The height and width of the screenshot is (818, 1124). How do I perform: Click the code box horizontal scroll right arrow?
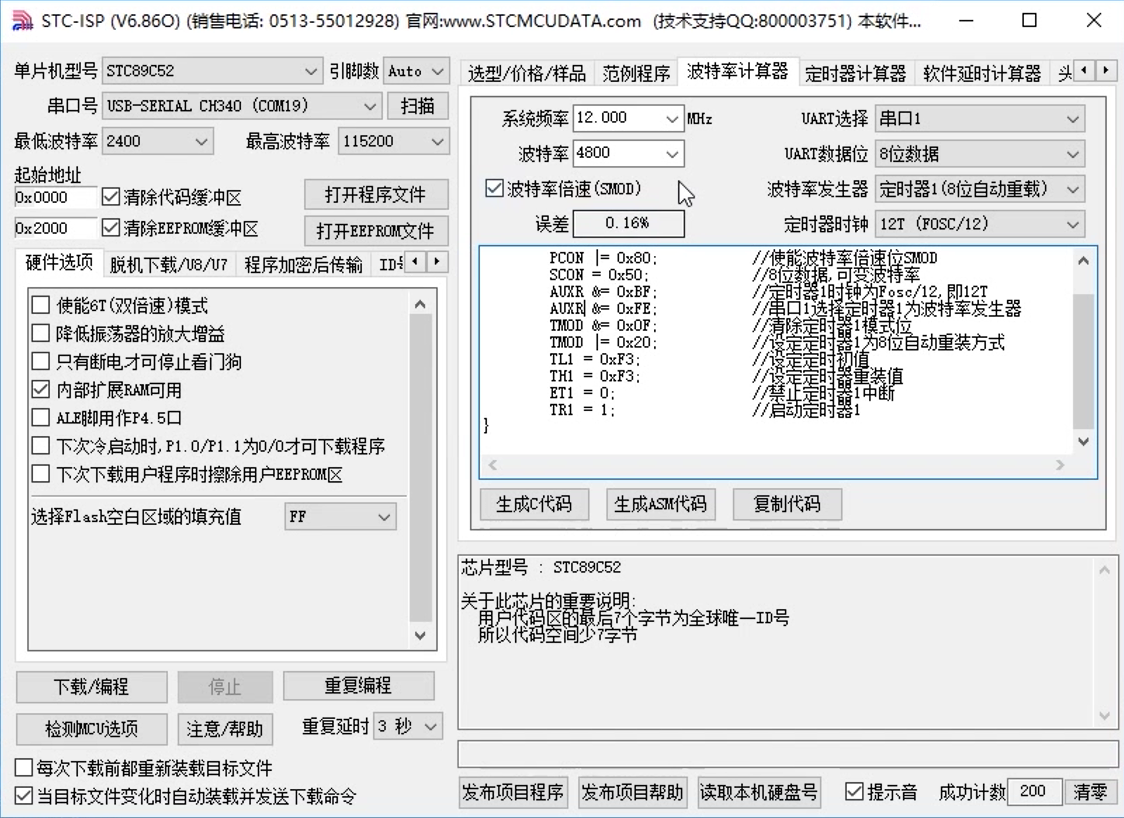pos(1060,465)
